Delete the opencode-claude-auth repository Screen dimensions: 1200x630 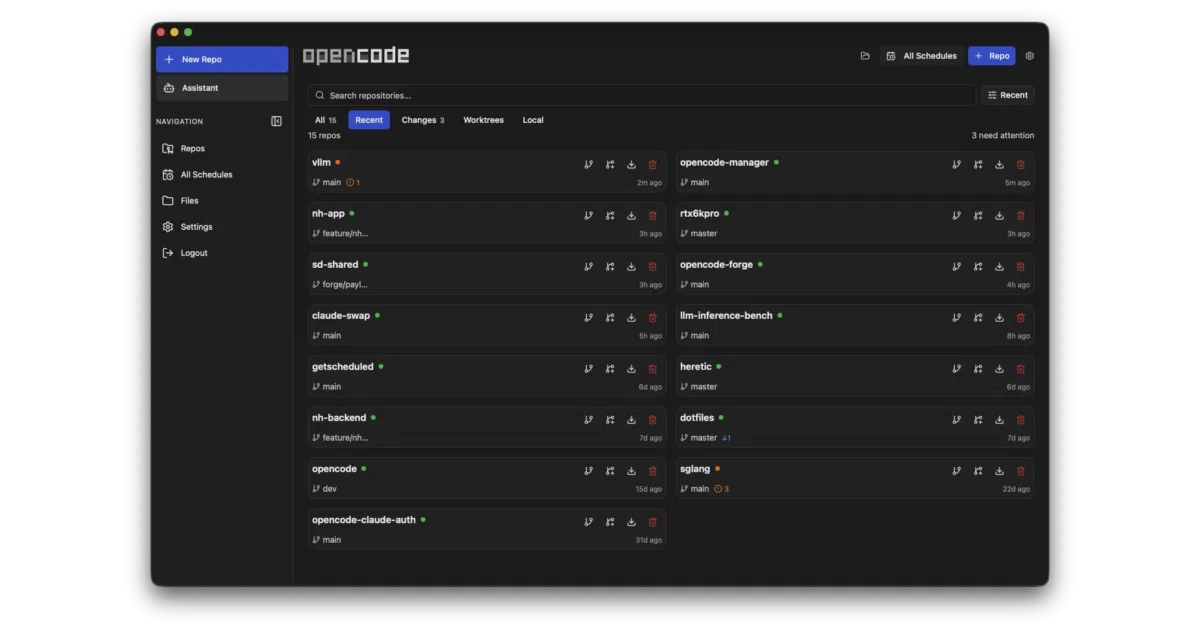coord(653,522)
